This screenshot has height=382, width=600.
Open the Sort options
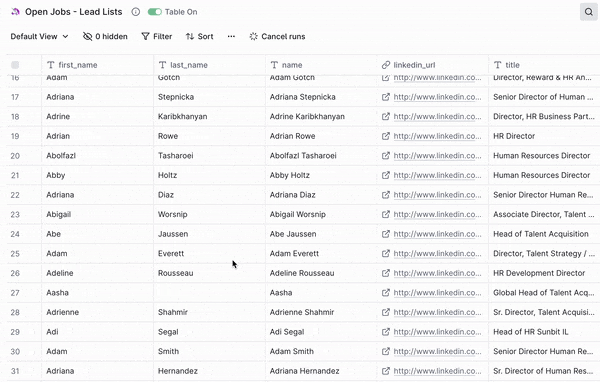(199, 36)
